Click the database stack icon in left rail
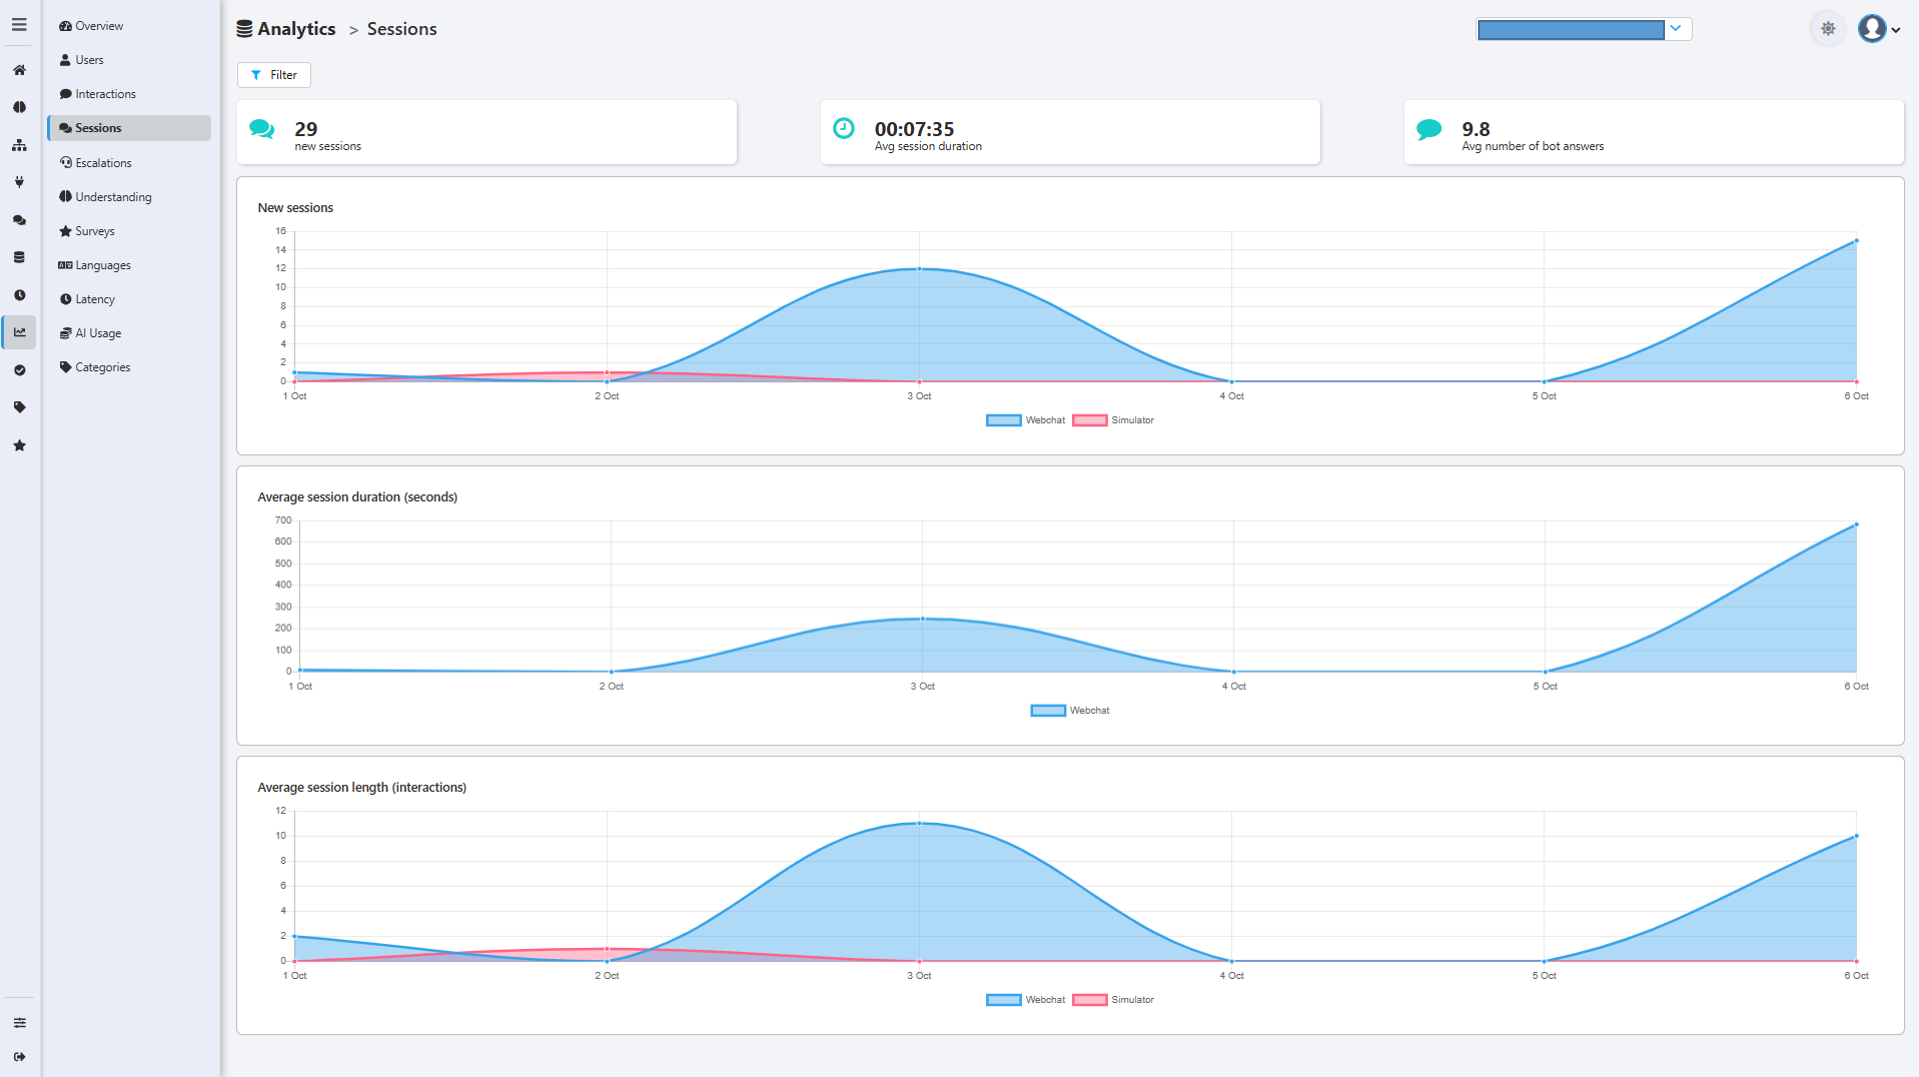 [x=19, y=257]
